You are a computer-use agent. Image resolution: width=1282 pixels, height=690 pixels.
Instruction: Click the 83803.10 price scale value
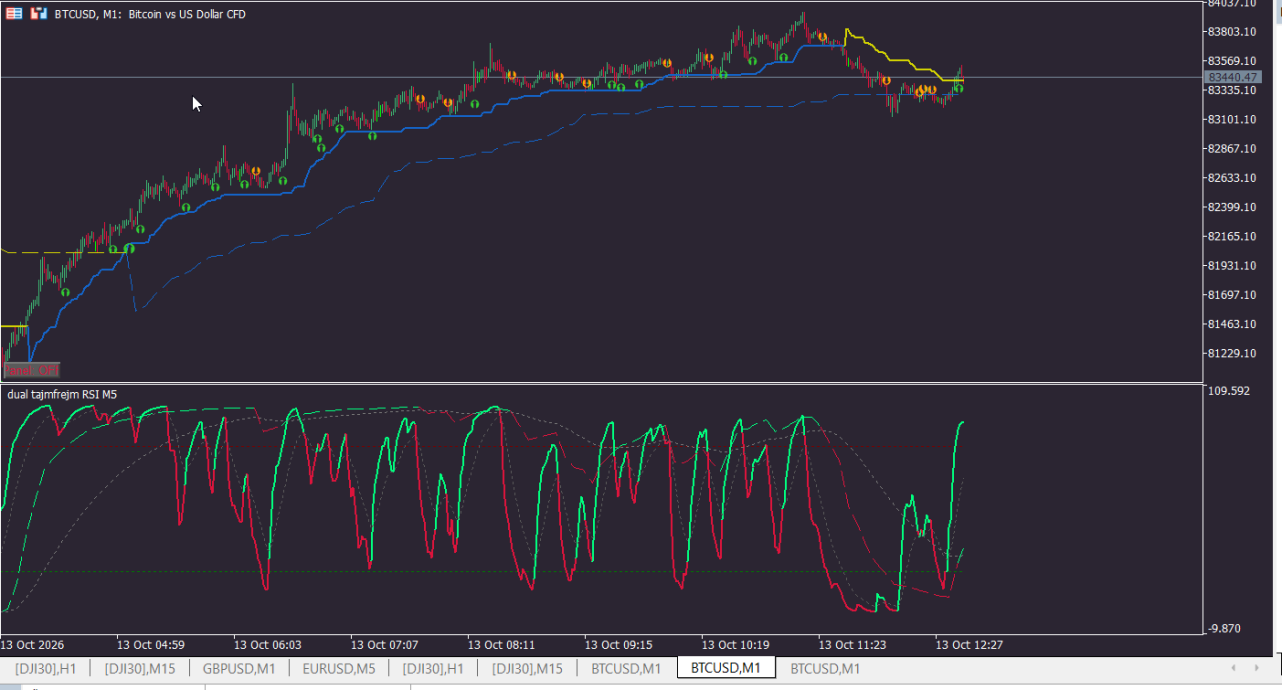coord(1232,32)
